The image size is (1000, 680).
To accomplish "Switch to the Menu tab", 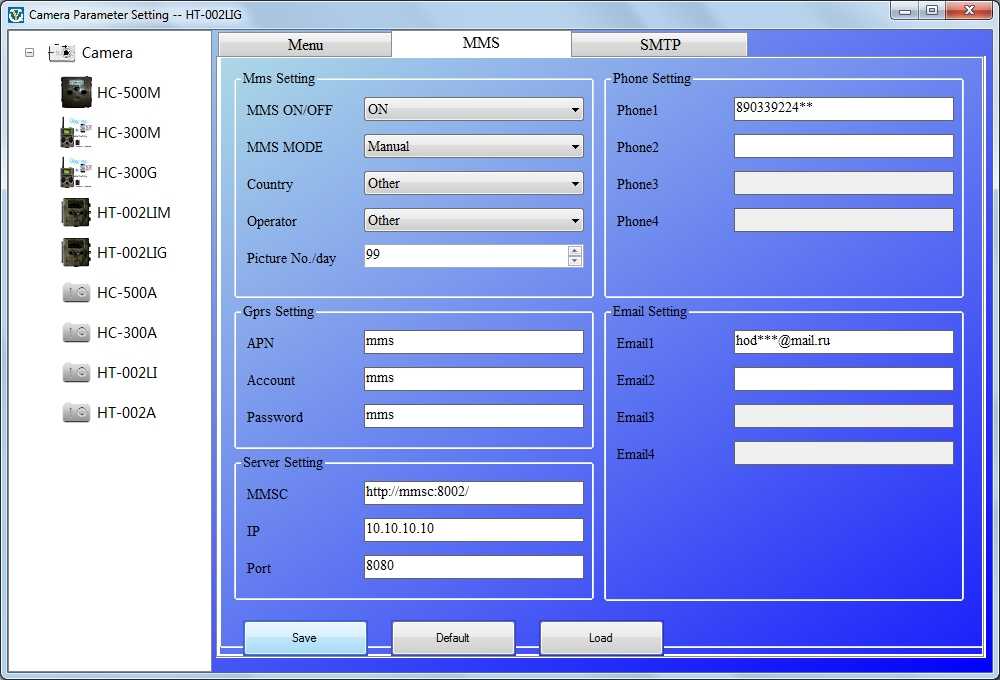I will [x=305, y=45].
